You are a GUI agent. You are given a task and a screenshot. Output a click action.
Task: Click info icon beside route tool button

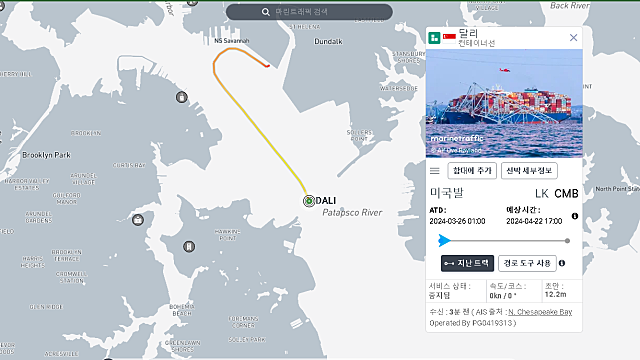[x=562, y=263]
